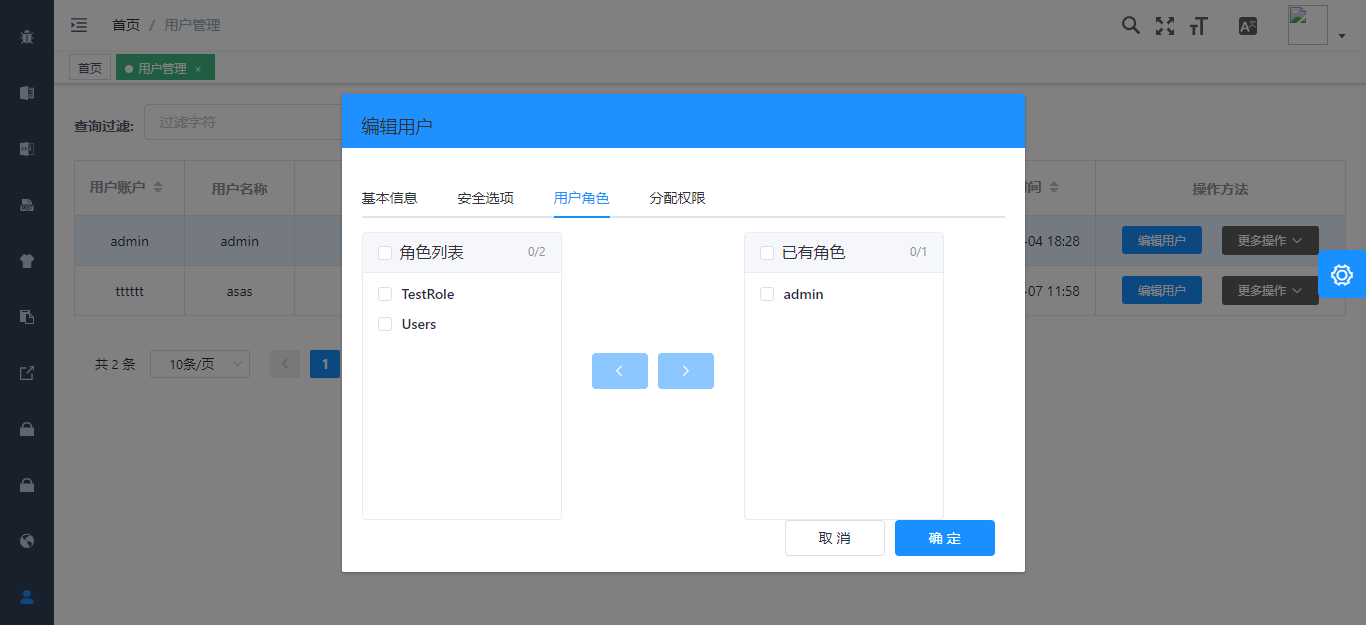Select all with the 角色列表 header checkbox
The height and width of the screenshot is (625, 1366).
(385, 253)
